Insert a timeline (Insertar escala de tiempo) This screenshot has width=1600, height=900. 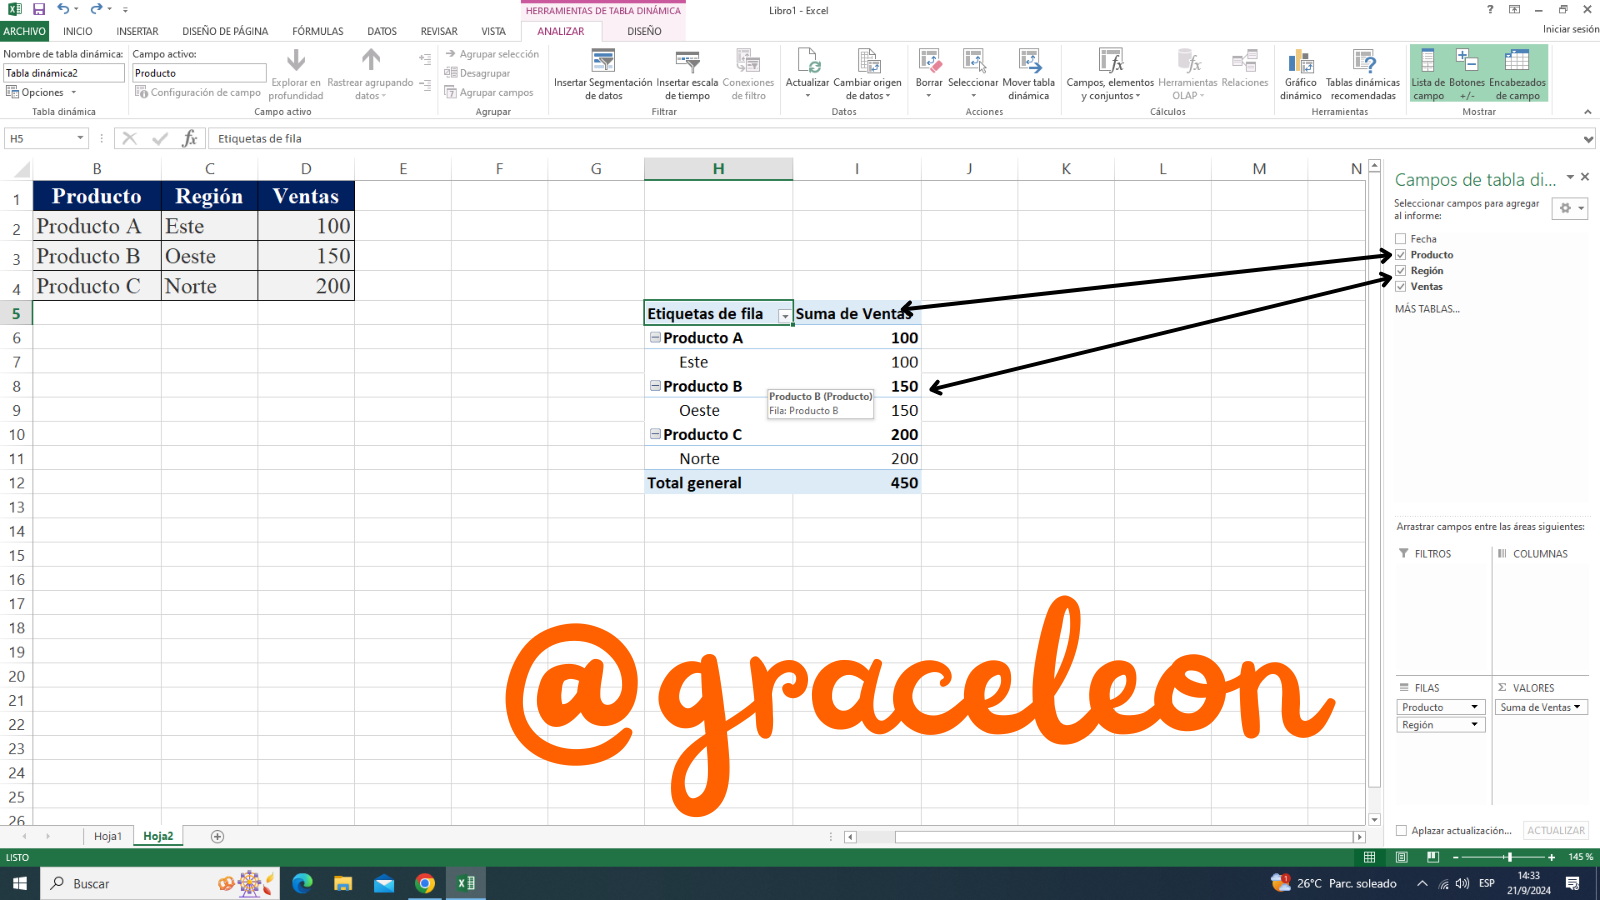coord(687,74)
